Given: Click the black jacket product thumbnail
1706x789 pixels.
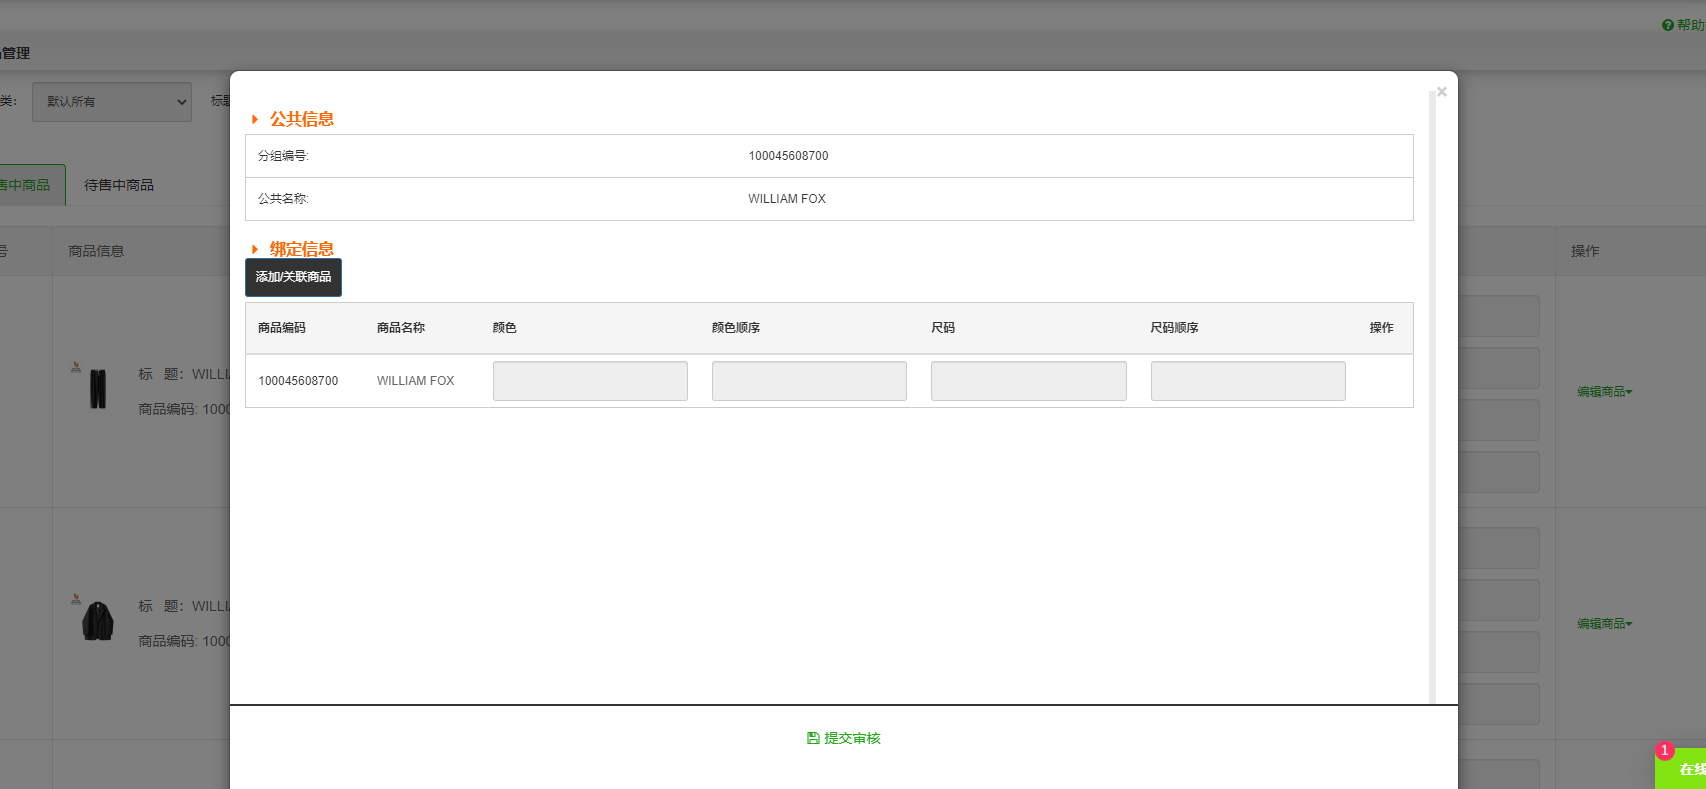Looking at the screenshot, I should (x=97, y=620).
